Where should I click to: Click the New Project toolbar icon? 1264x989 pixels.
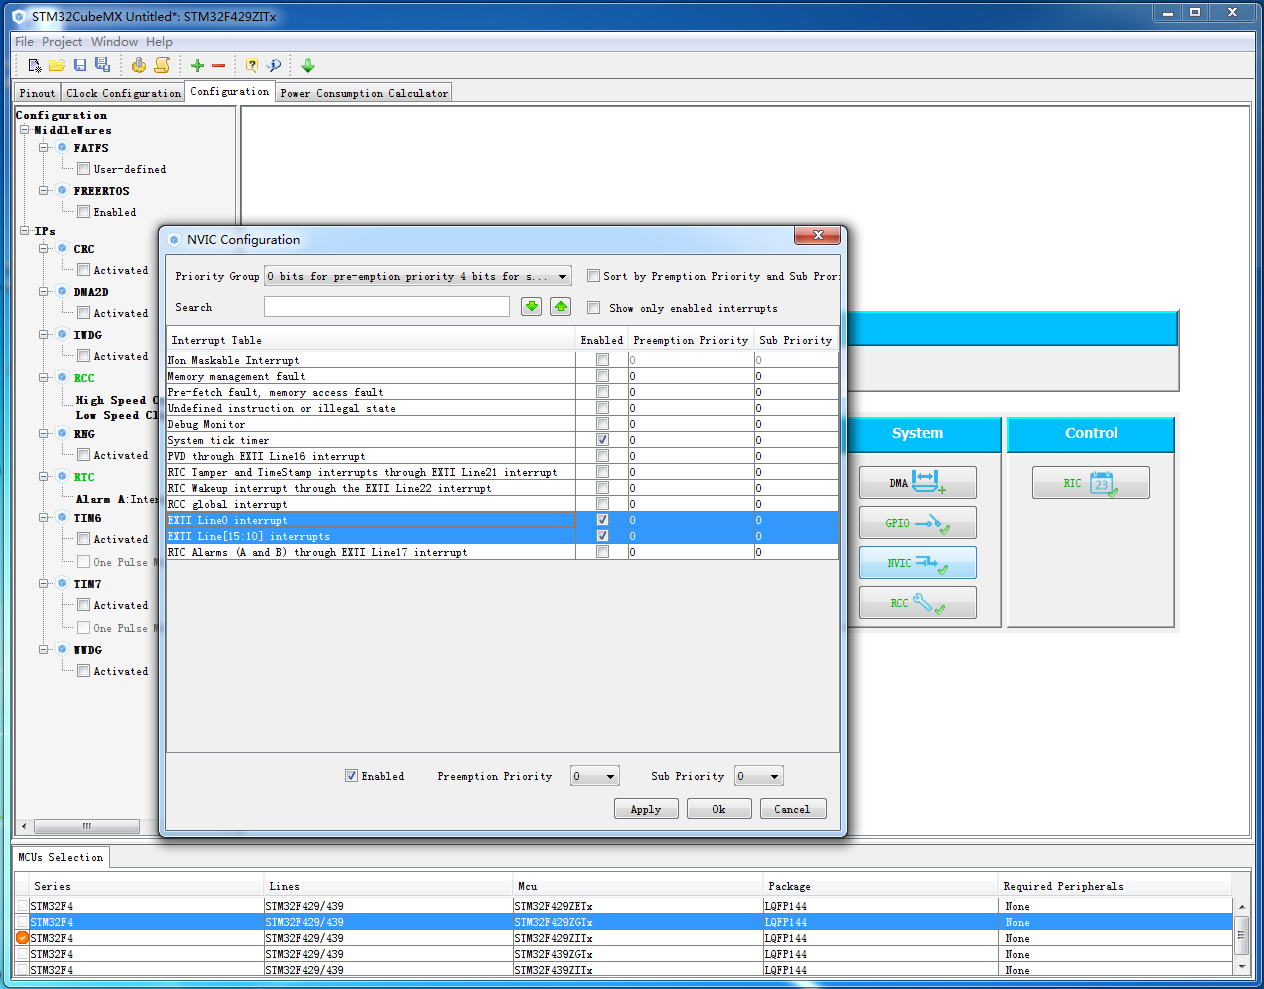click(x=35, y=65)
